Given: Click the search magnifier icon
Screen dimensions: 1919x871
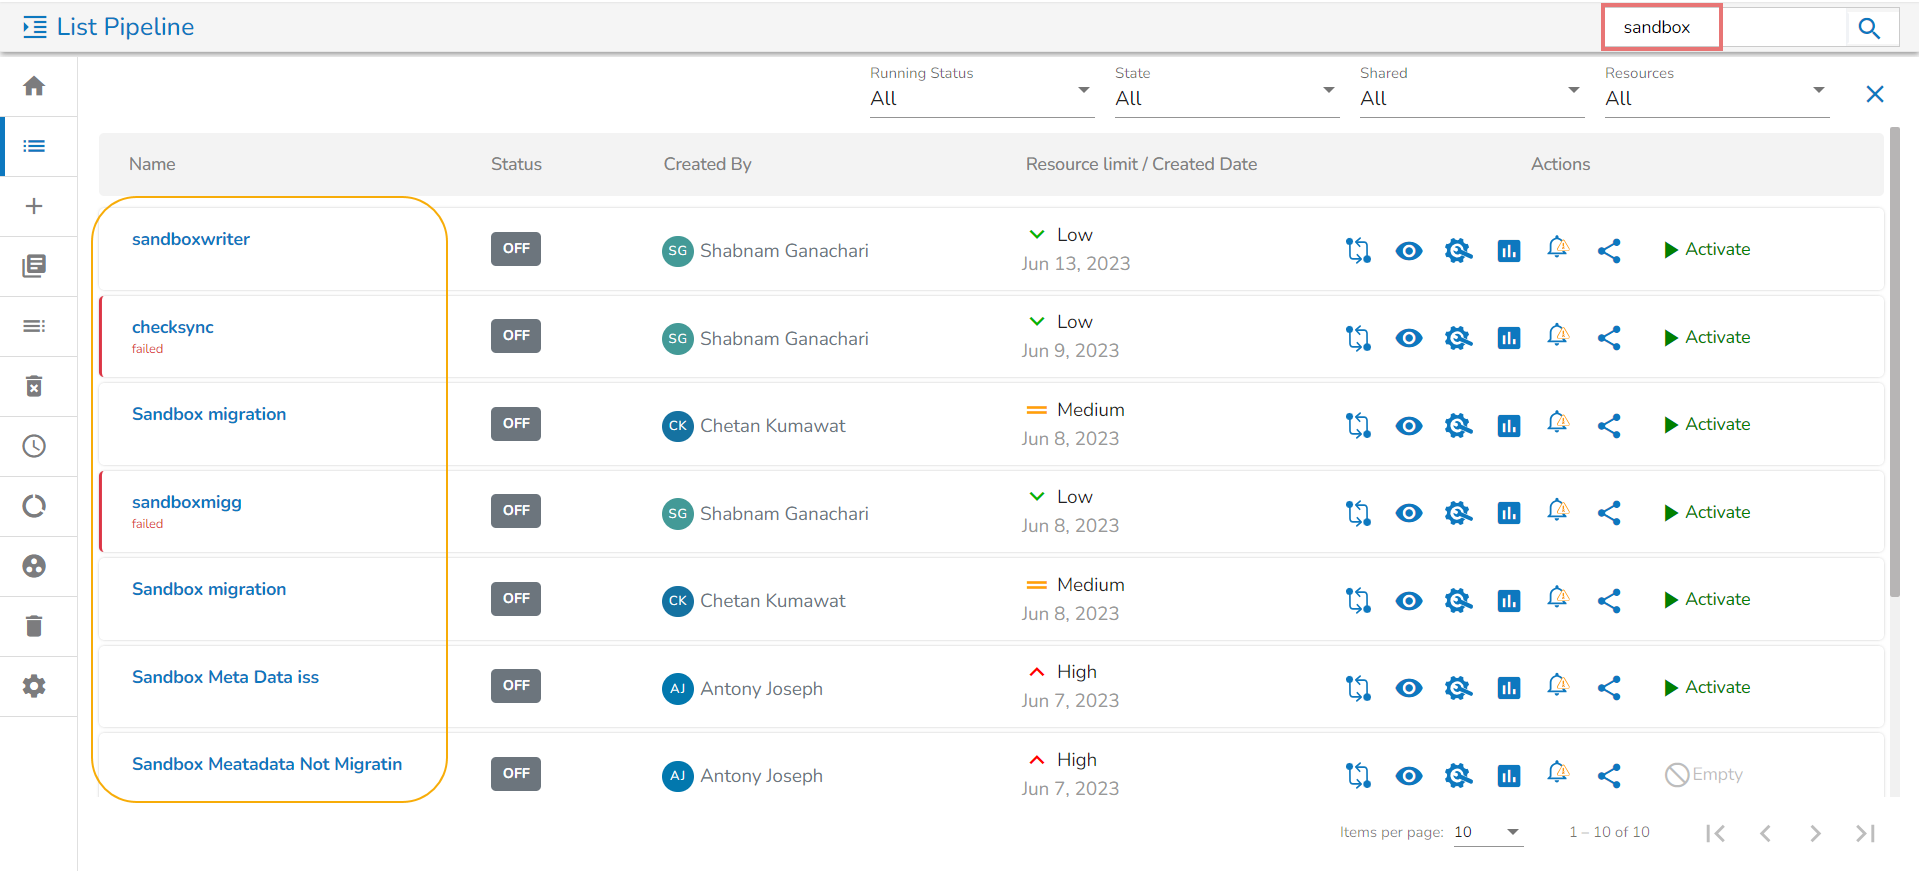Looking at the screenshot, I should (x=1869, y=28).
